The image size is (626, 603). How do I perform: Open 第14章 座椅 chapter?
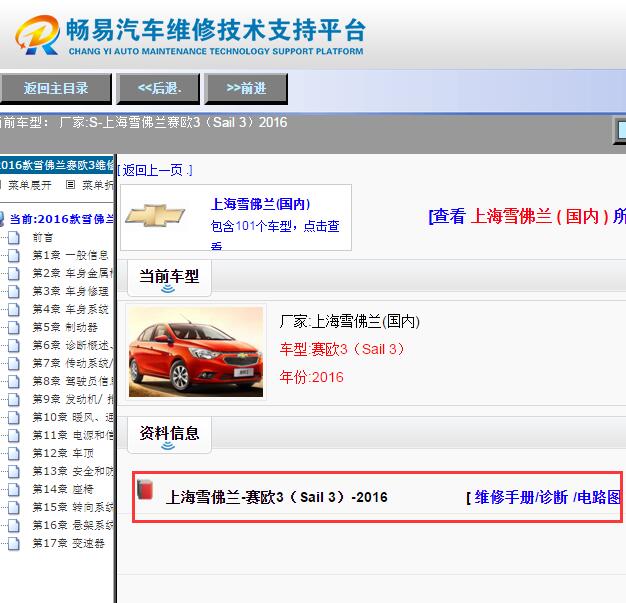(x=63, y=489)
